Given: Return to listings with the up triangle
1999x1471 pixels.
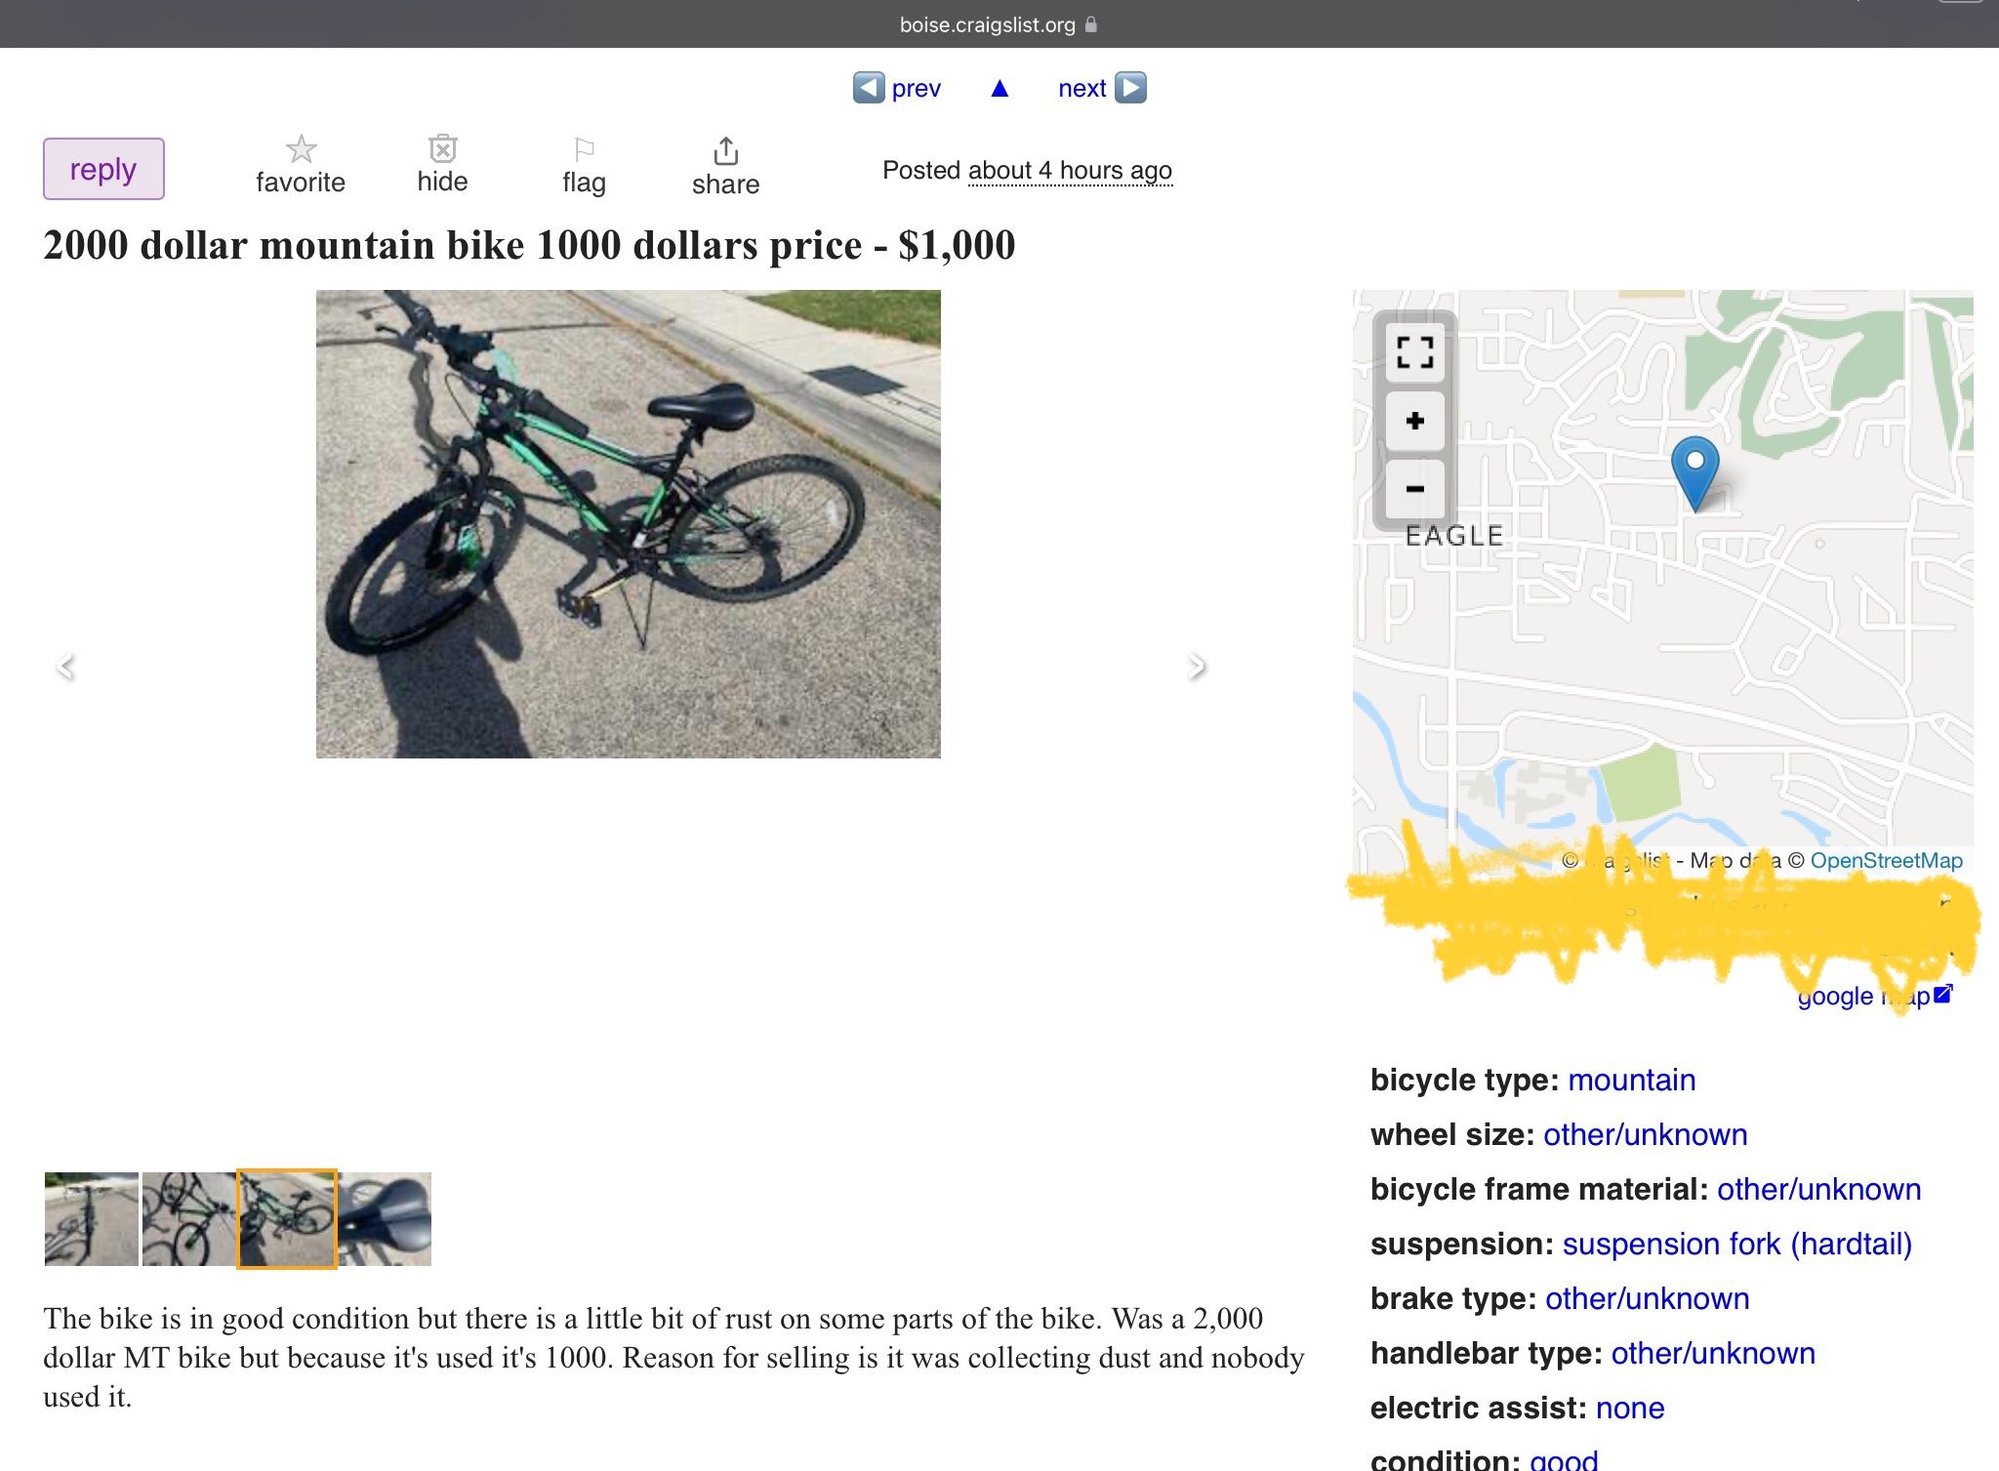Looking at the screenshot, I should click(1000, 89).
